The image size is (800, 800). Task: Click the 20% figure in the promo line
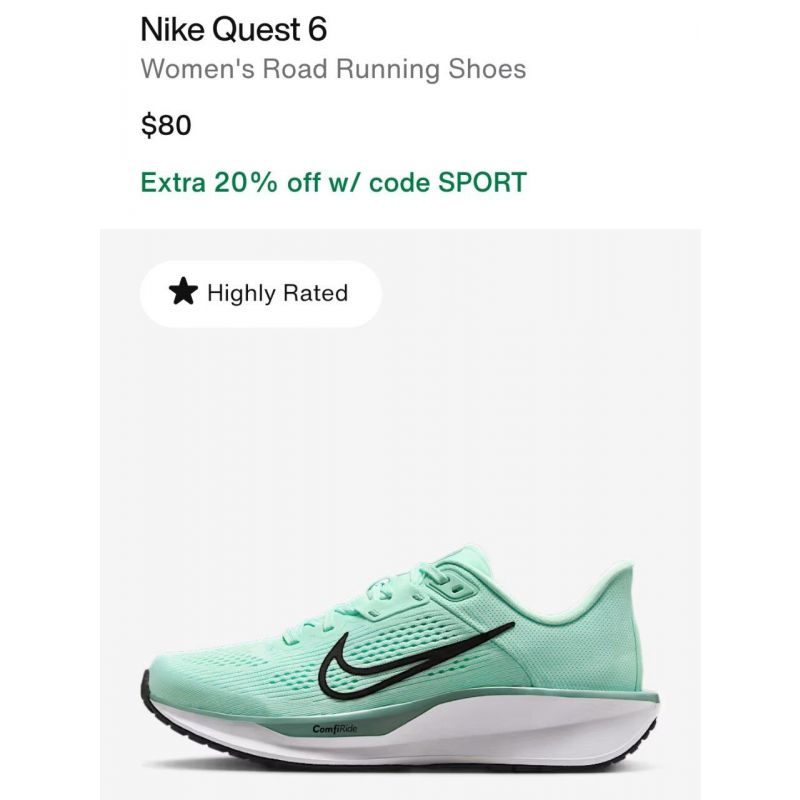[245, 182]
